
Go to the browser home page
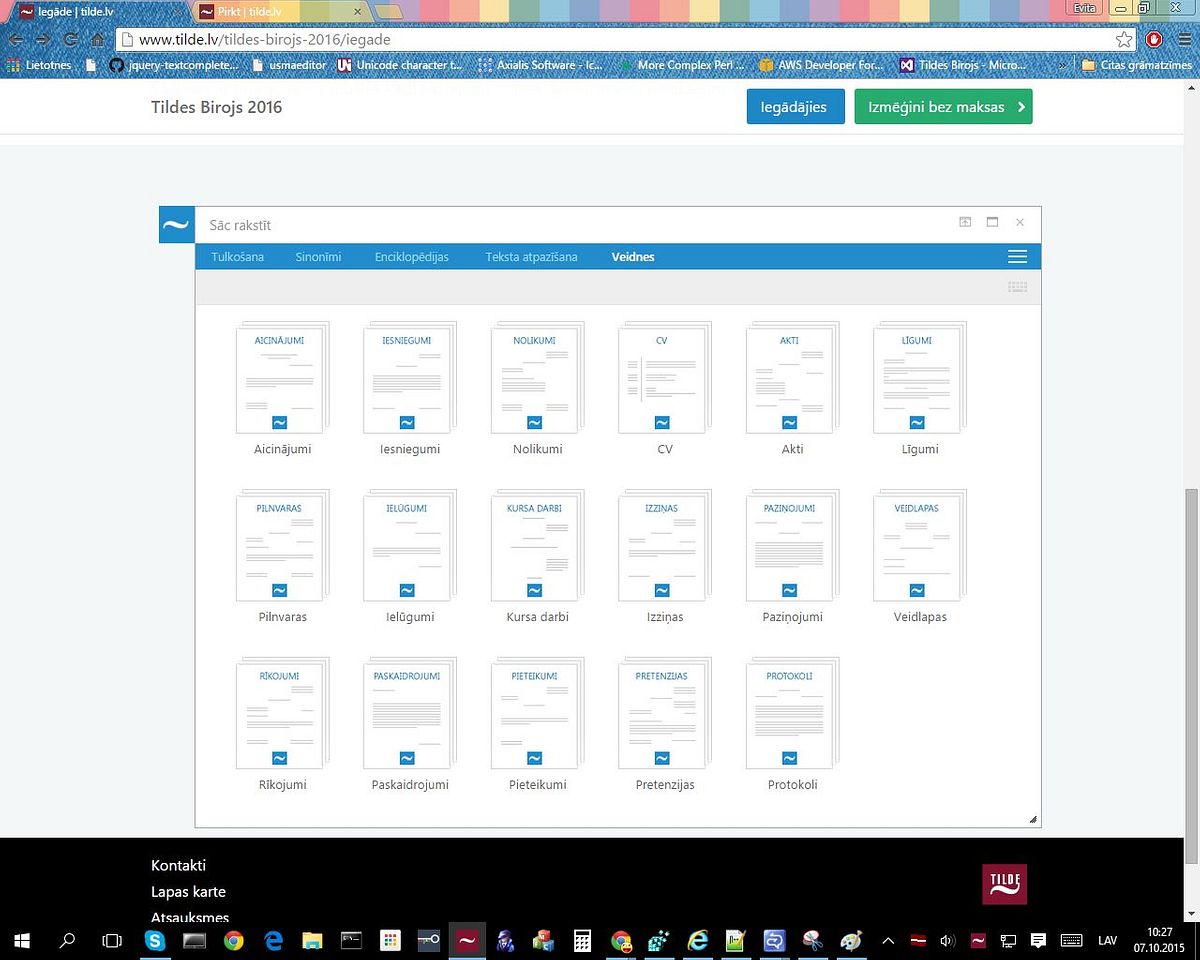[98, 40]
